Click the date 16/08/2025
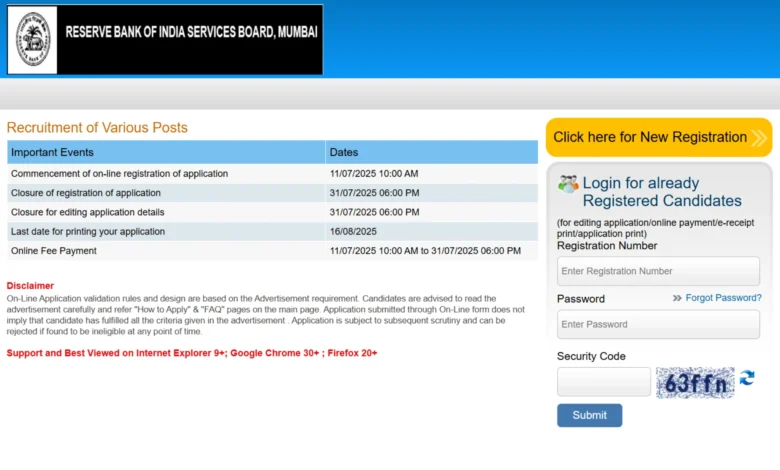The width and height of the screenshot is (780, 470). [x=353, y=232]
